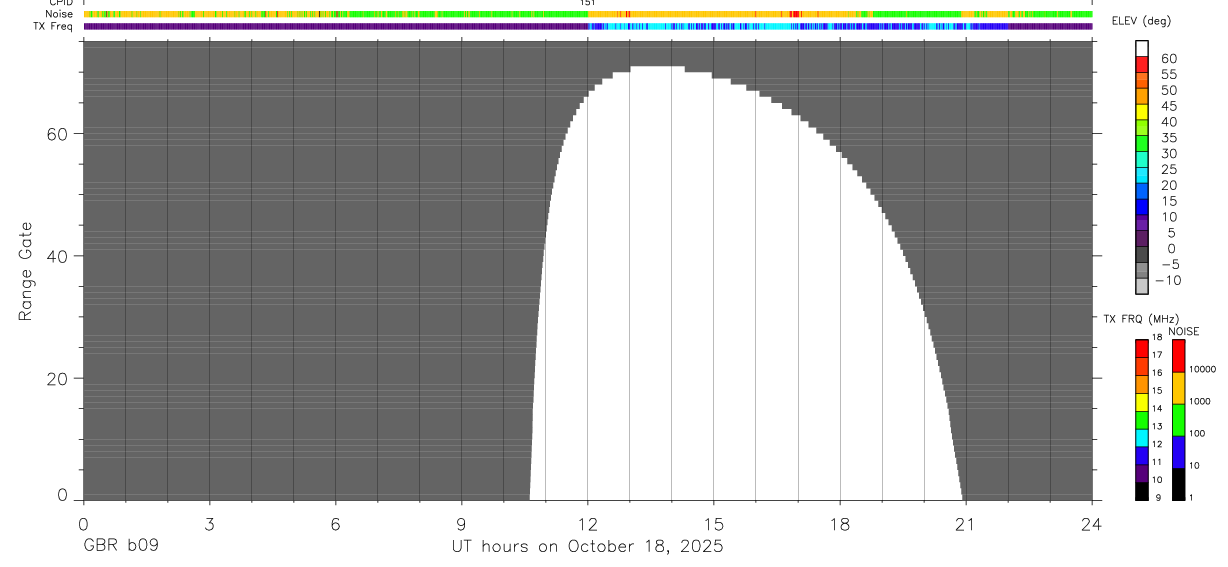Click the 'ELEV (deg)' legend title
Viewport: 1228px width, 567px height.
coord(1141,21)
